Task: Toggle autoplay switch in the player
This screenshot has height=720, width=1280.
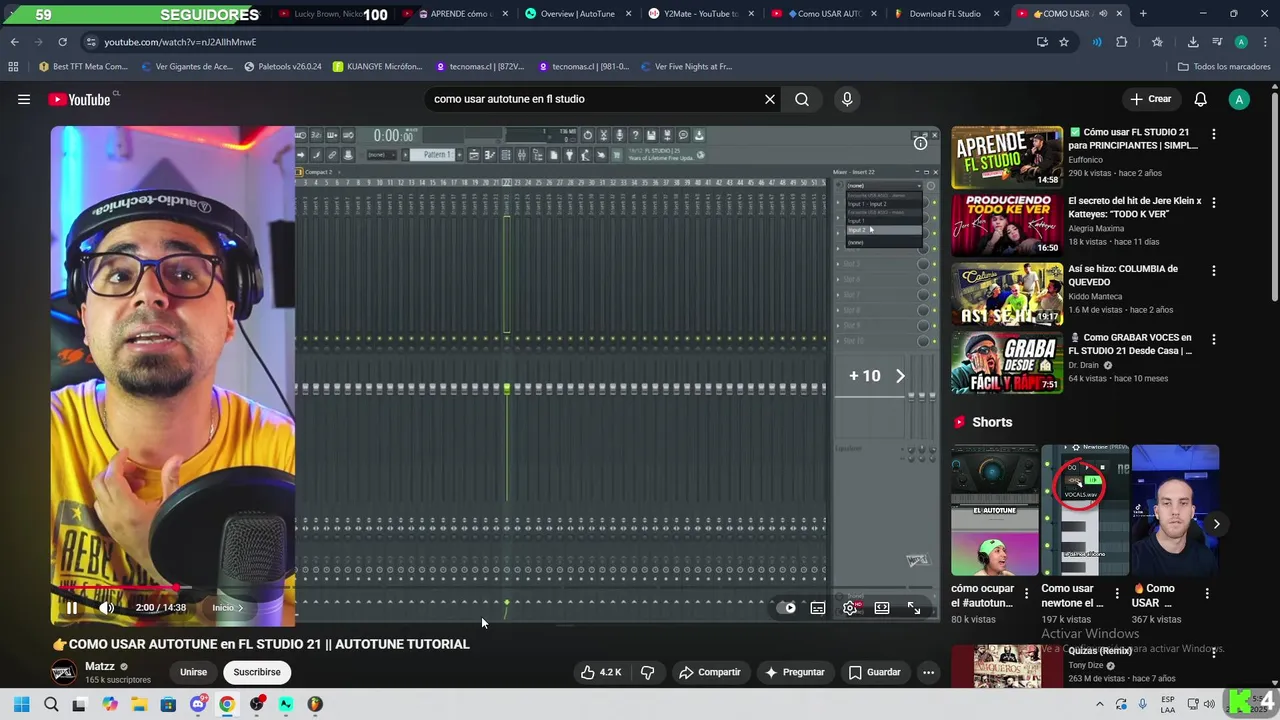Action: coord(787,608)
